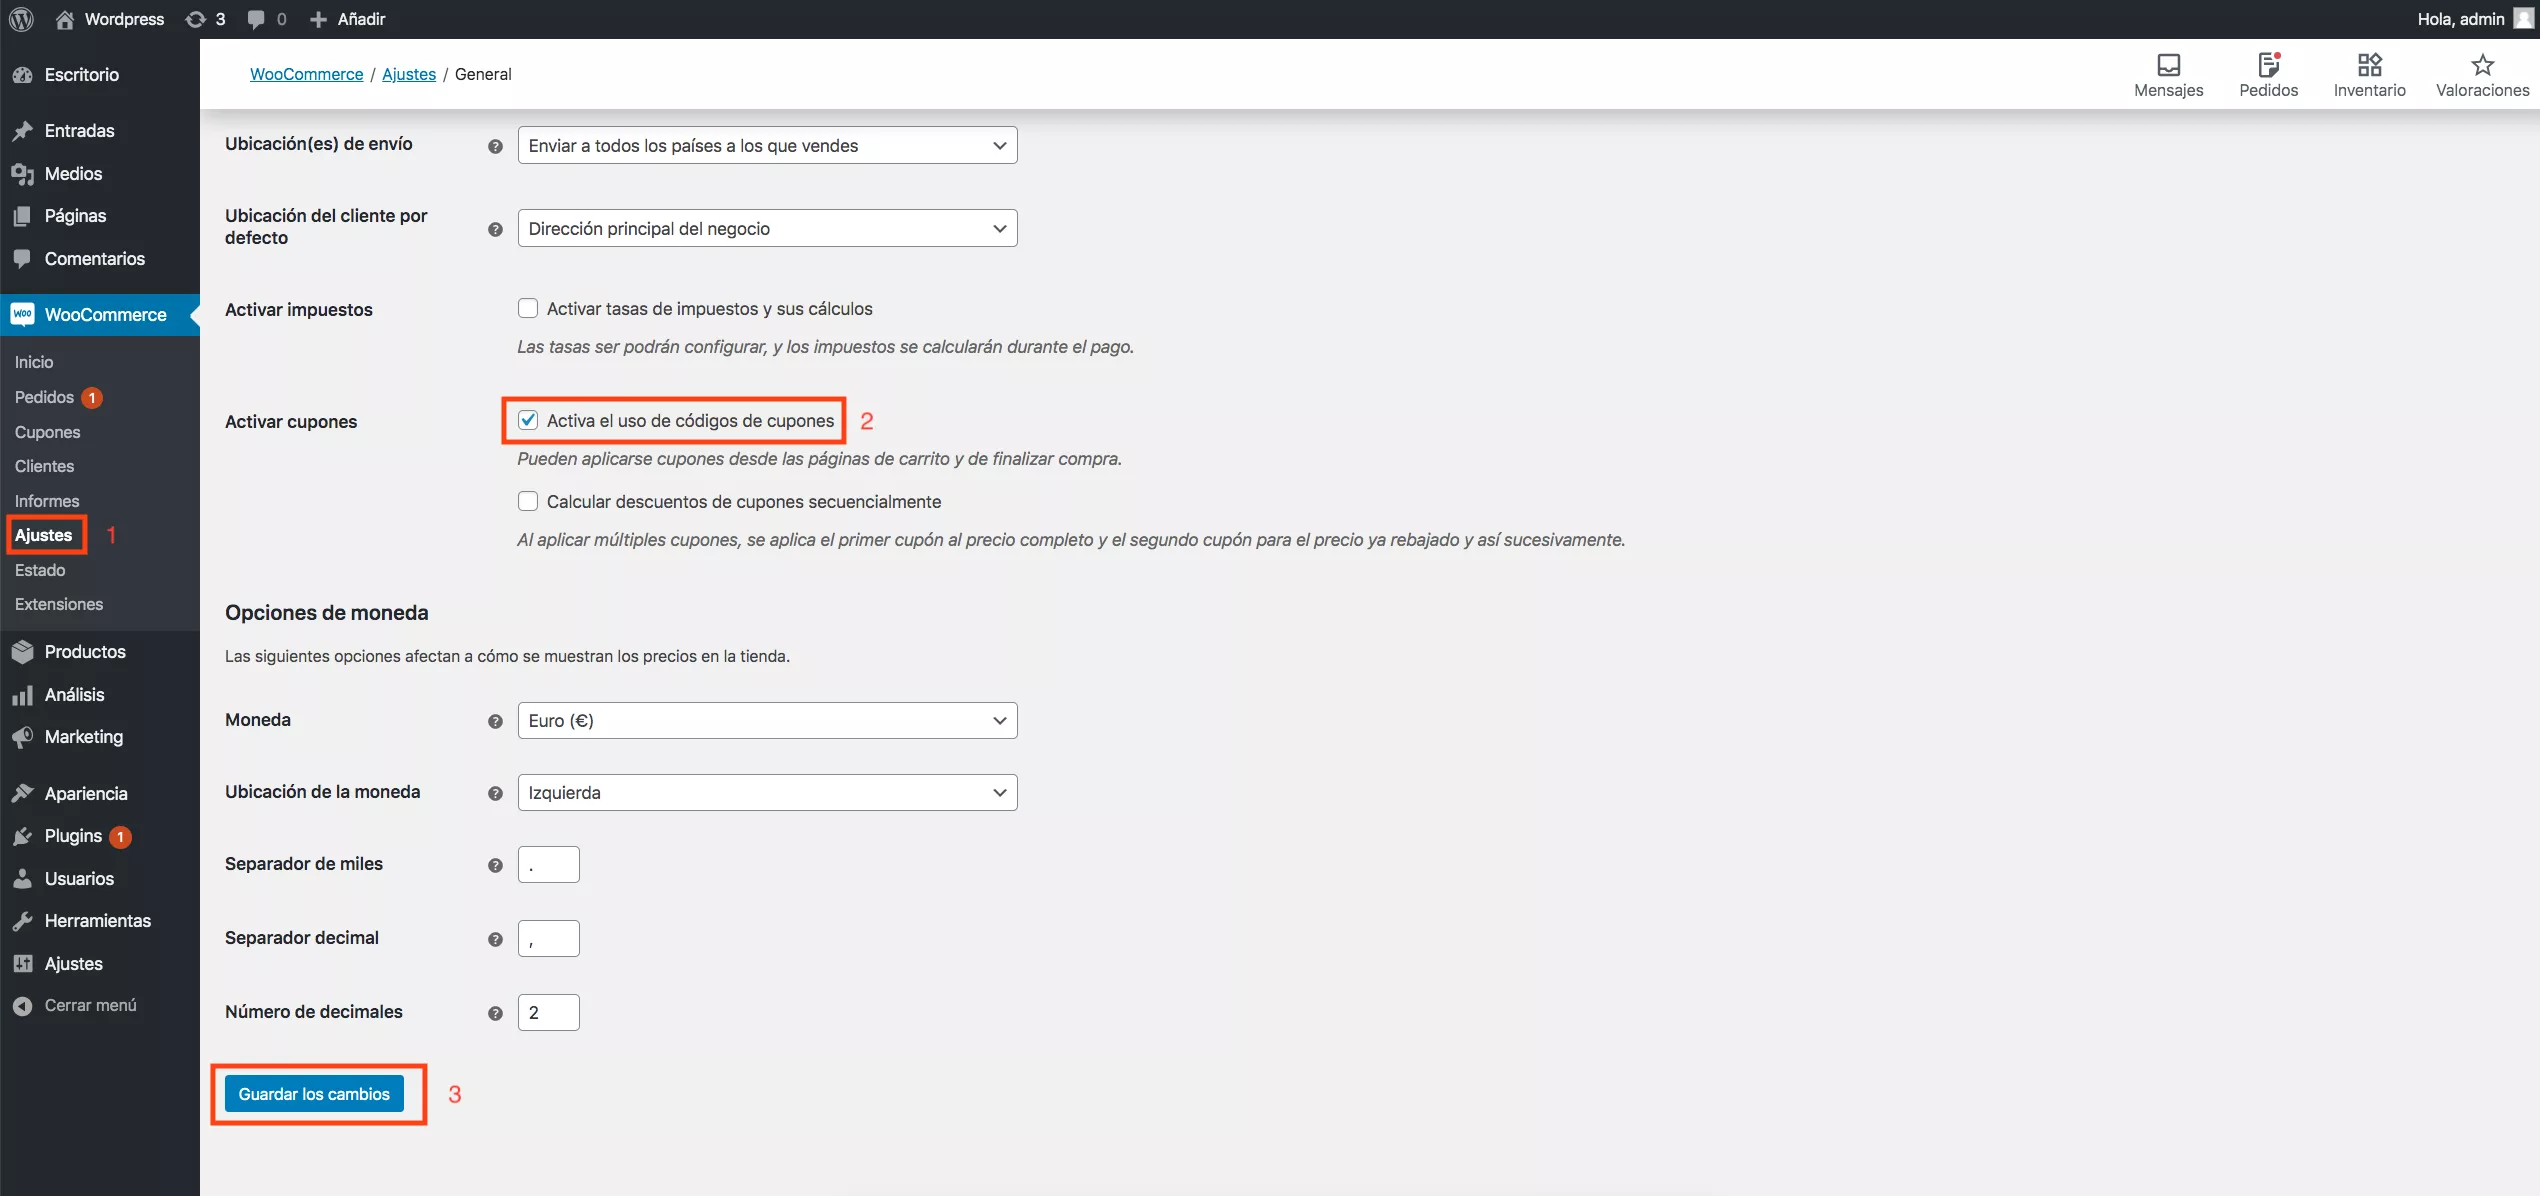This screenshot has height=1196, width=2540.
Task: Click the help icon beside Ubicación de la moneda
Action: (495, 793)
